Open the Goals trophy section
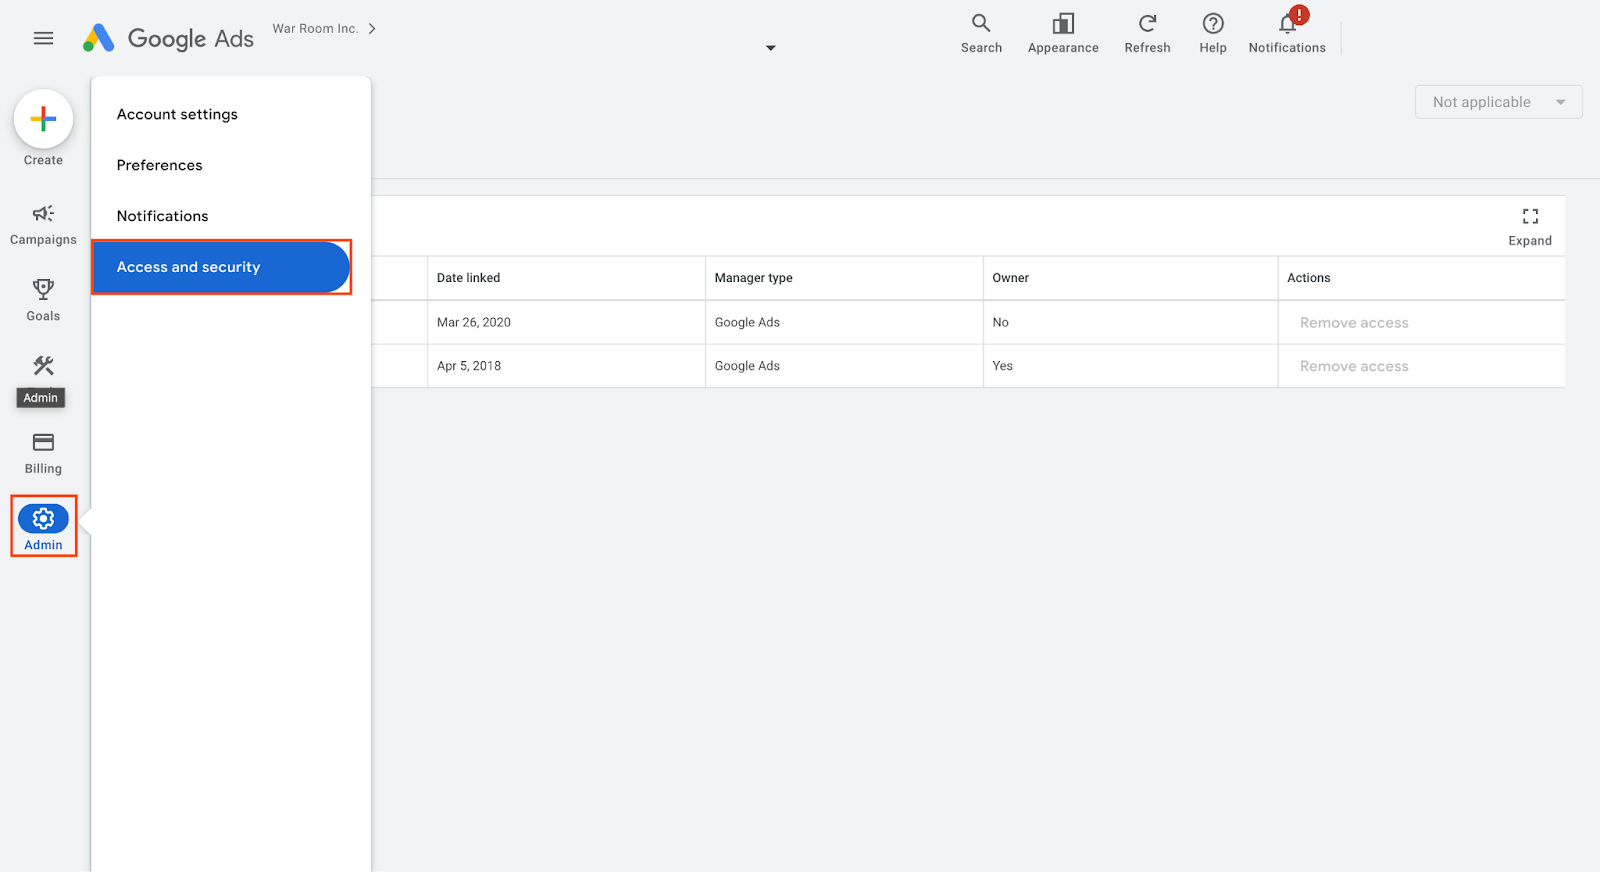 click(x=43, y=300)
